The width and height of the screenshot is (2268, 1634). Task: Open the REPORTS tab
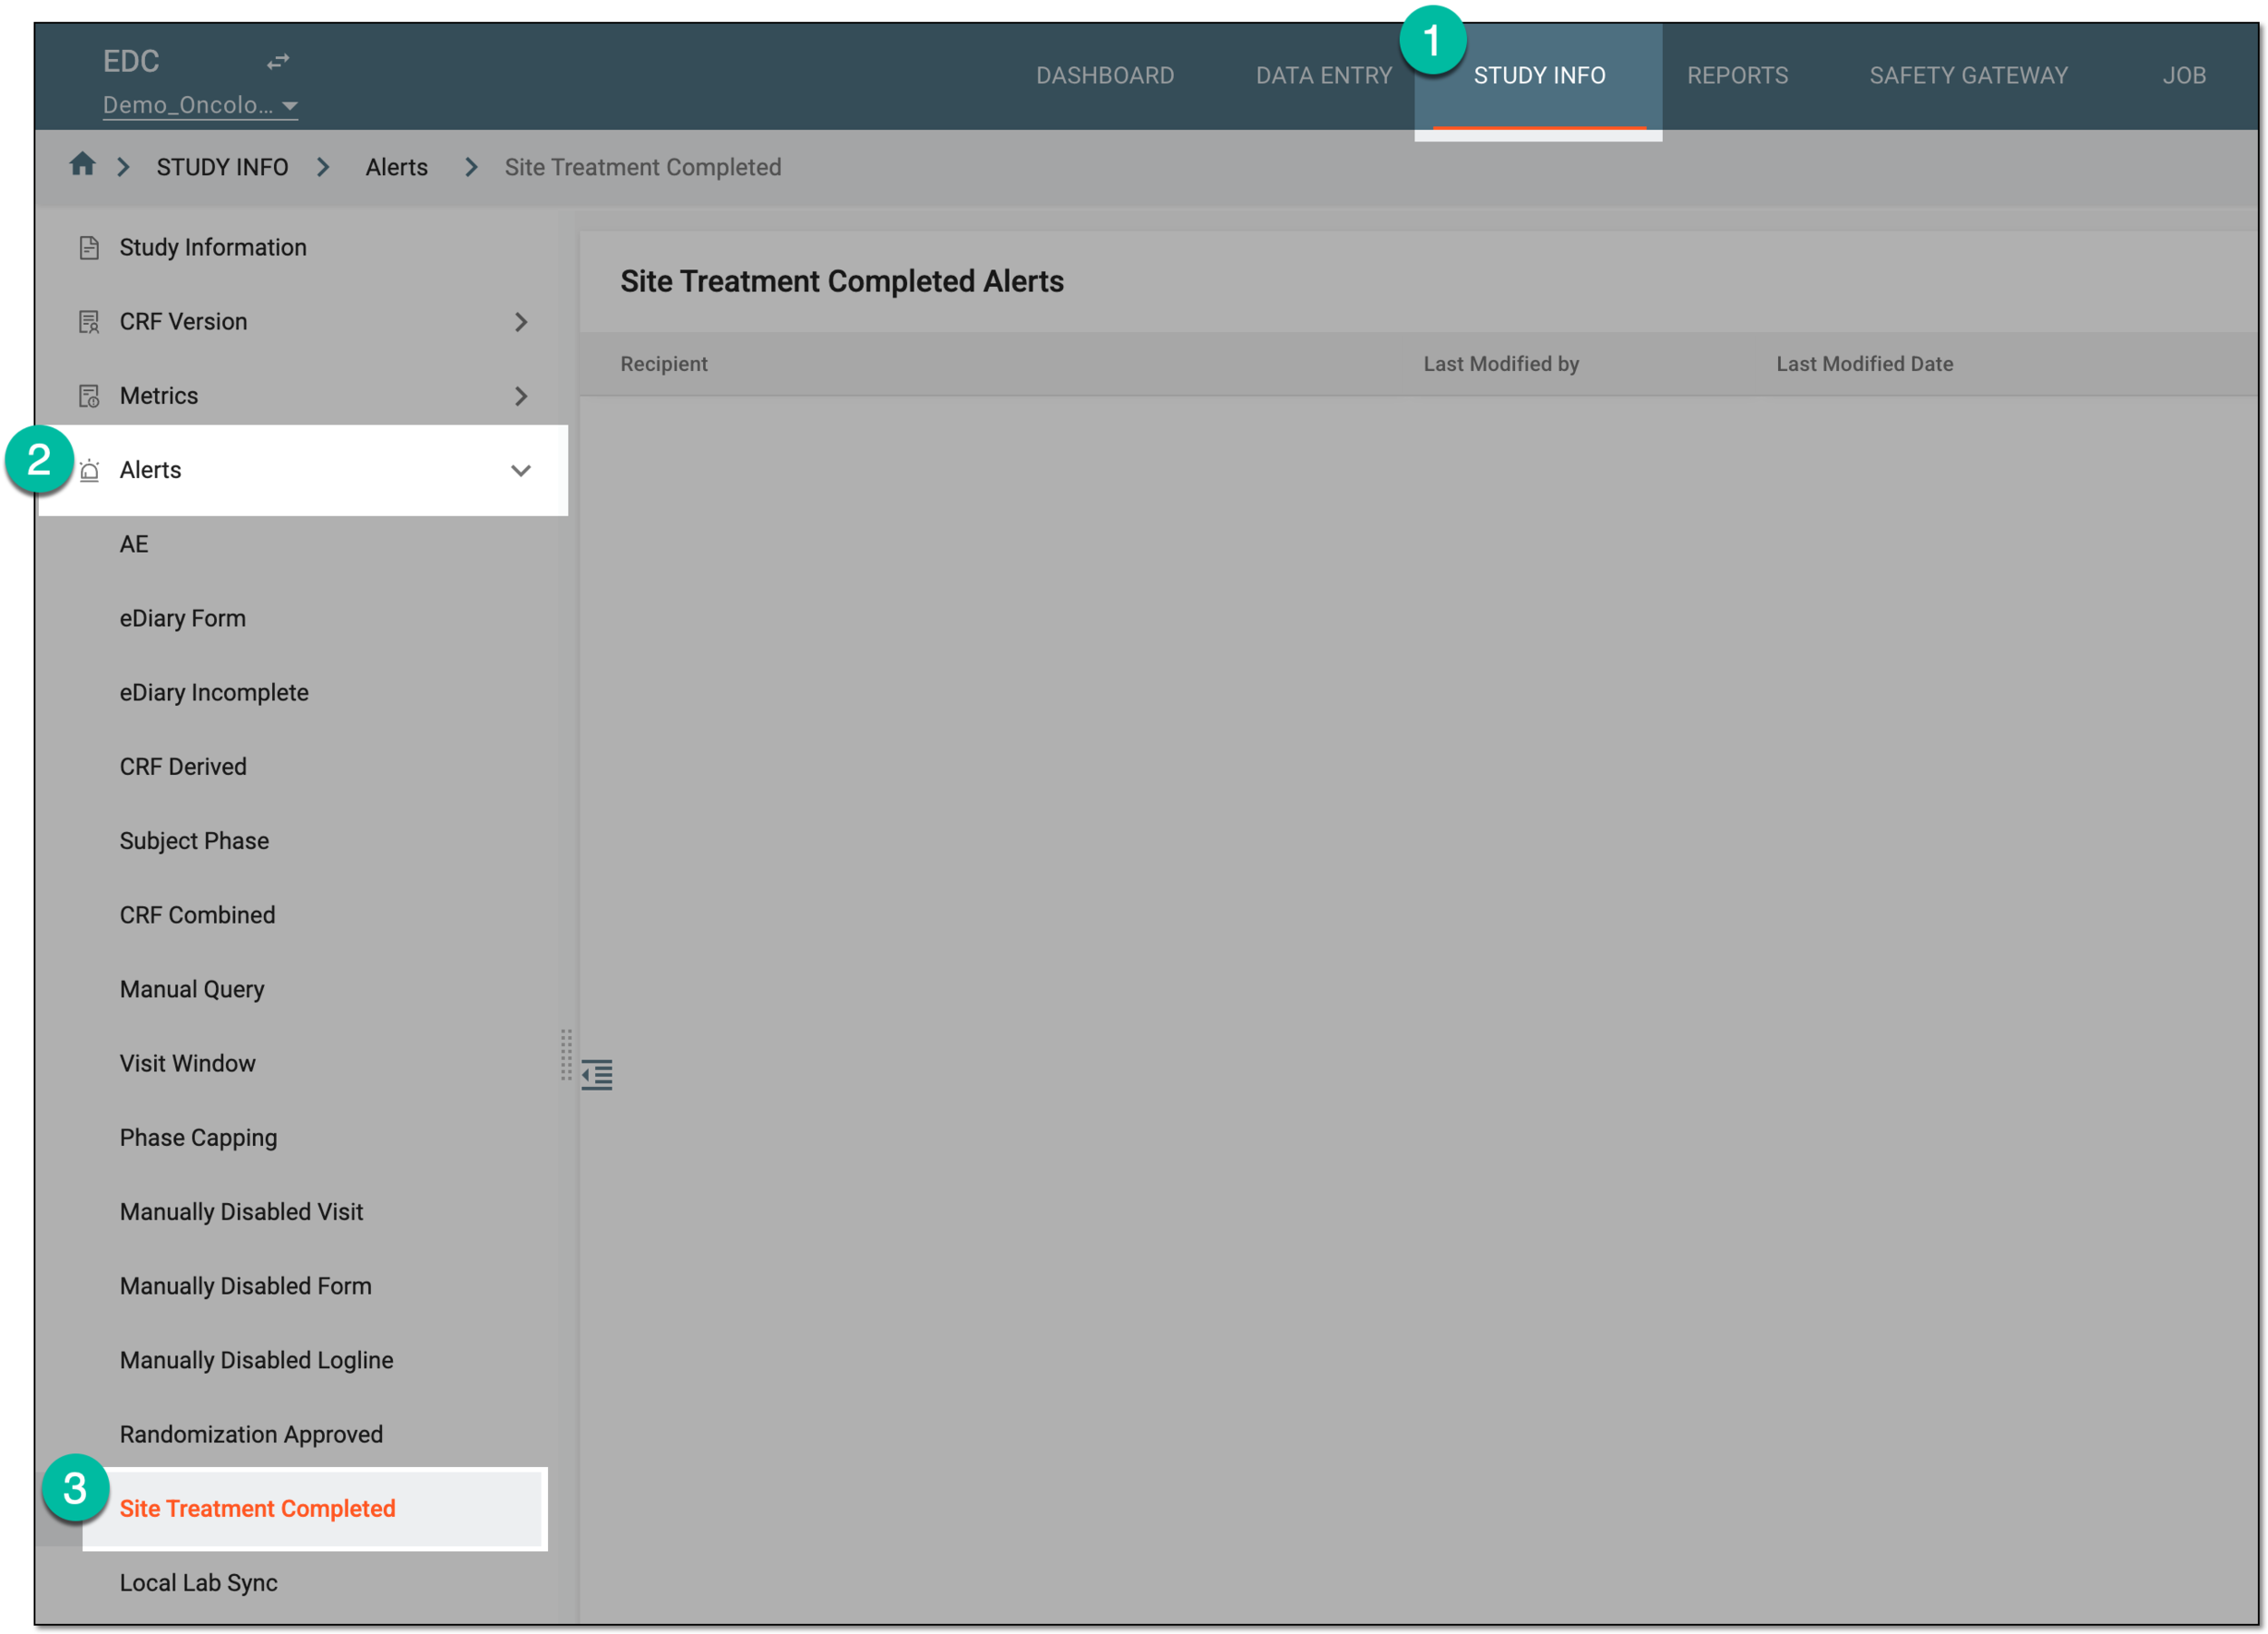1737,76
